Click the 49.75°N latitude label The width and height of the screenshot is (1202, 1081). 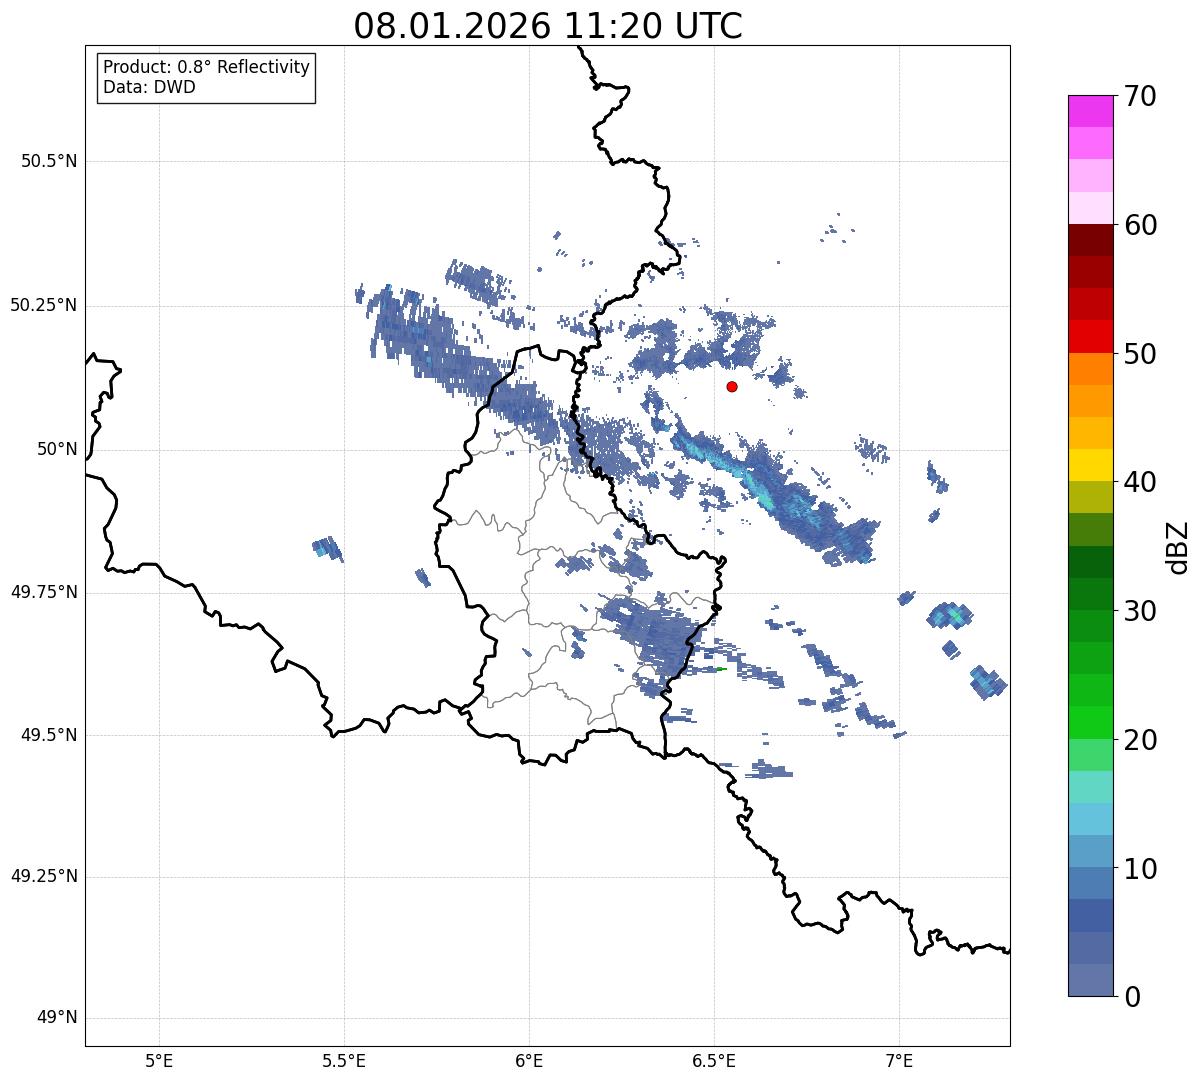43,592
